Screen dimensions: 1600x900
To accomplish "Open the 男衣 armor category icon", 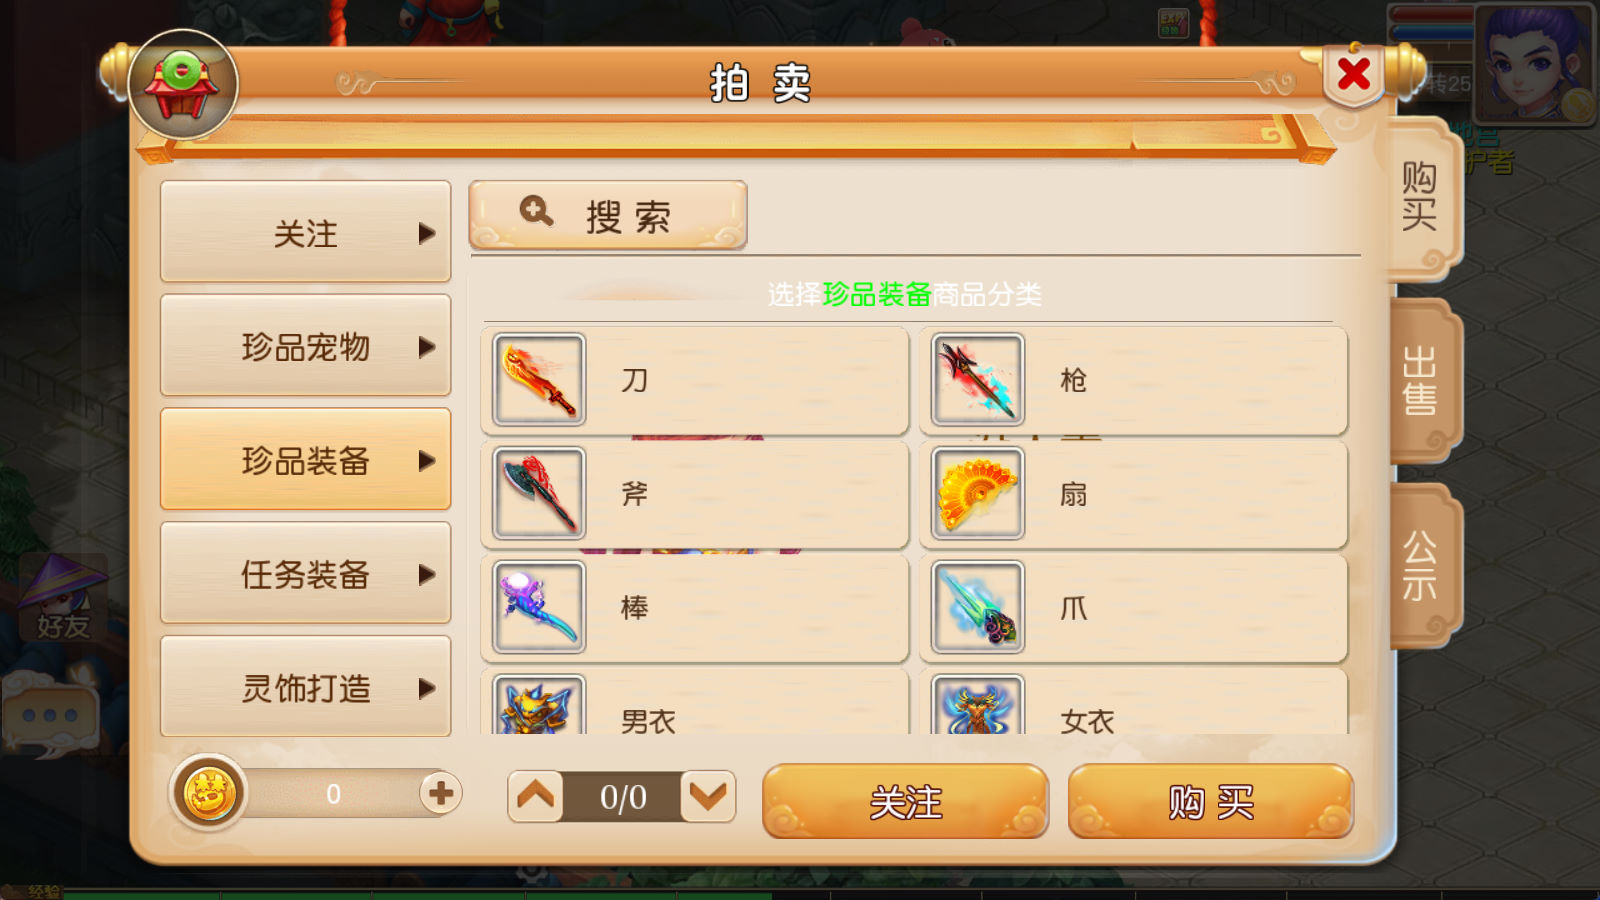I will point(539,705).
